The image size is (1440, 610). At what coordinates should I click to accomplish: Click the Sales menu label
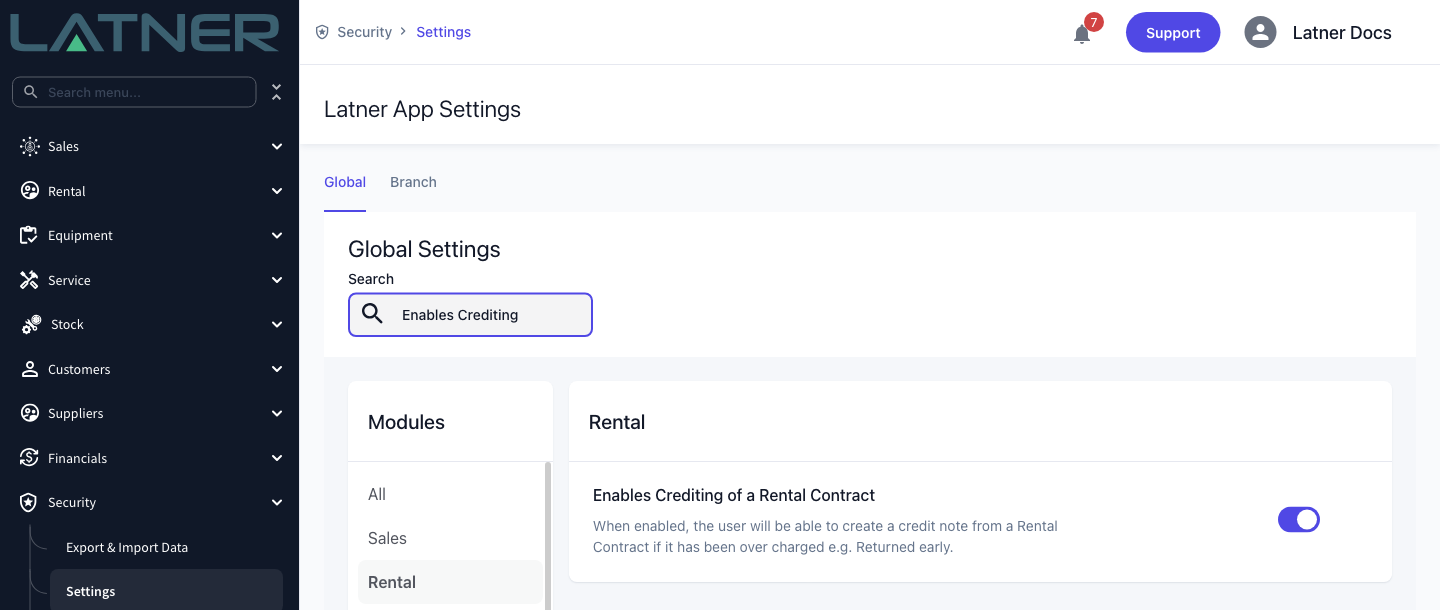pyautogui.click(x=63, y=146)
